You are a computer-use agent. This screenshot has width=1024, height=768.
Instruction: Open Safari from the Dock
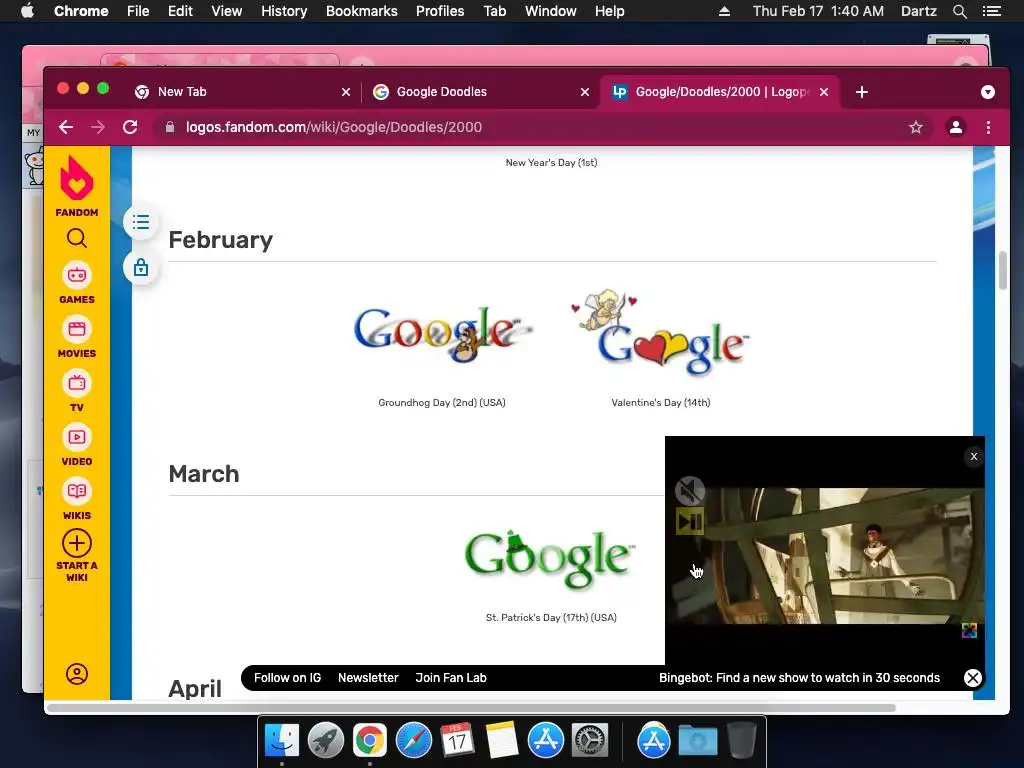click(414, 741)
